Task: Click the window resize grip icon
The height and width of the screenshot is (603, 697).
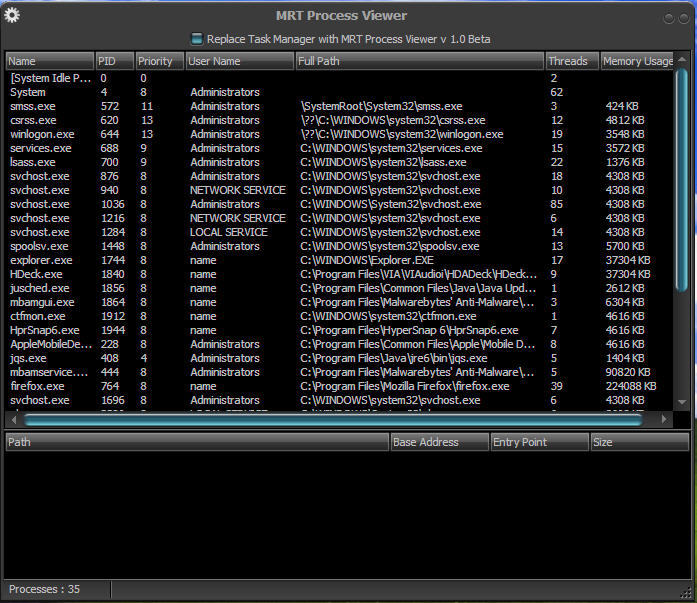Action: [686, 592]
